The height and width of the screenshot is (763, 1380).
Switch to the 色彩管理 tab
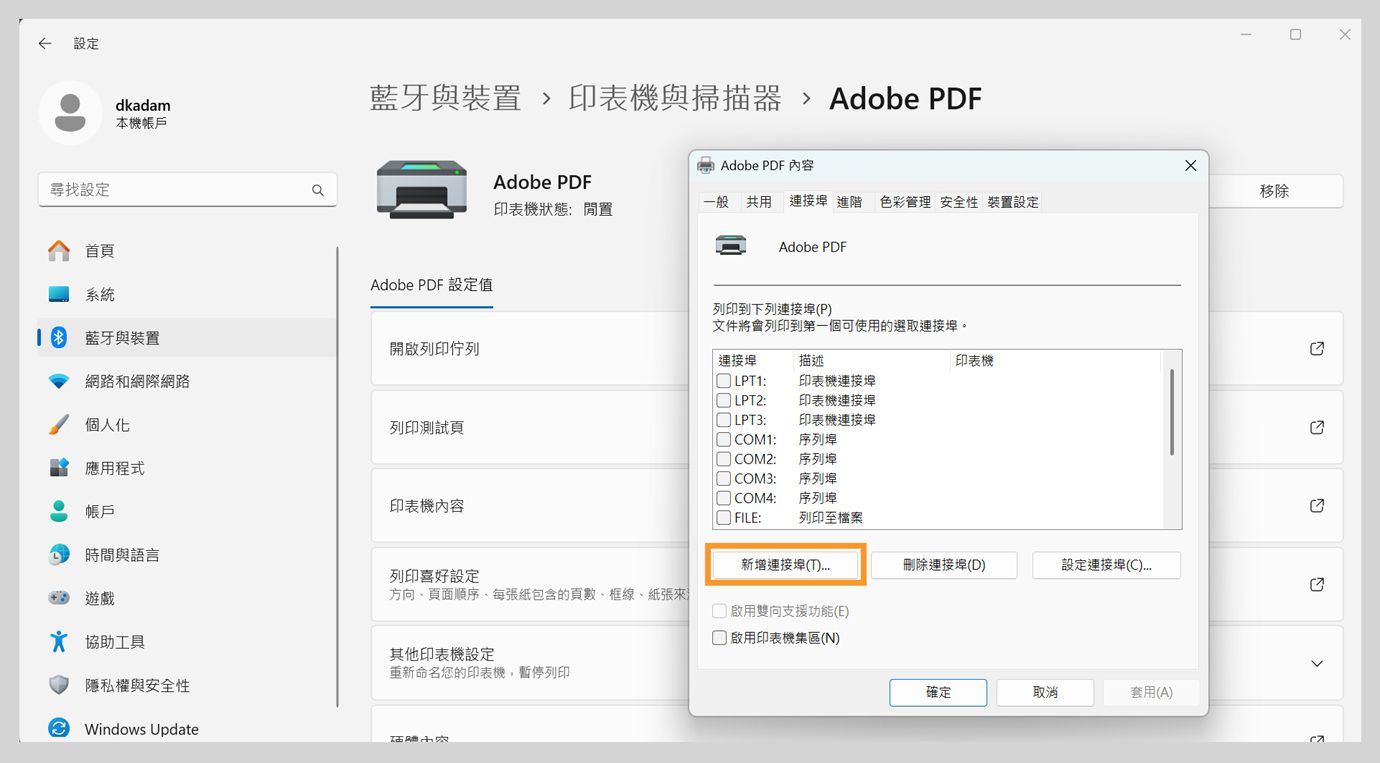click(x=904, y=201)
